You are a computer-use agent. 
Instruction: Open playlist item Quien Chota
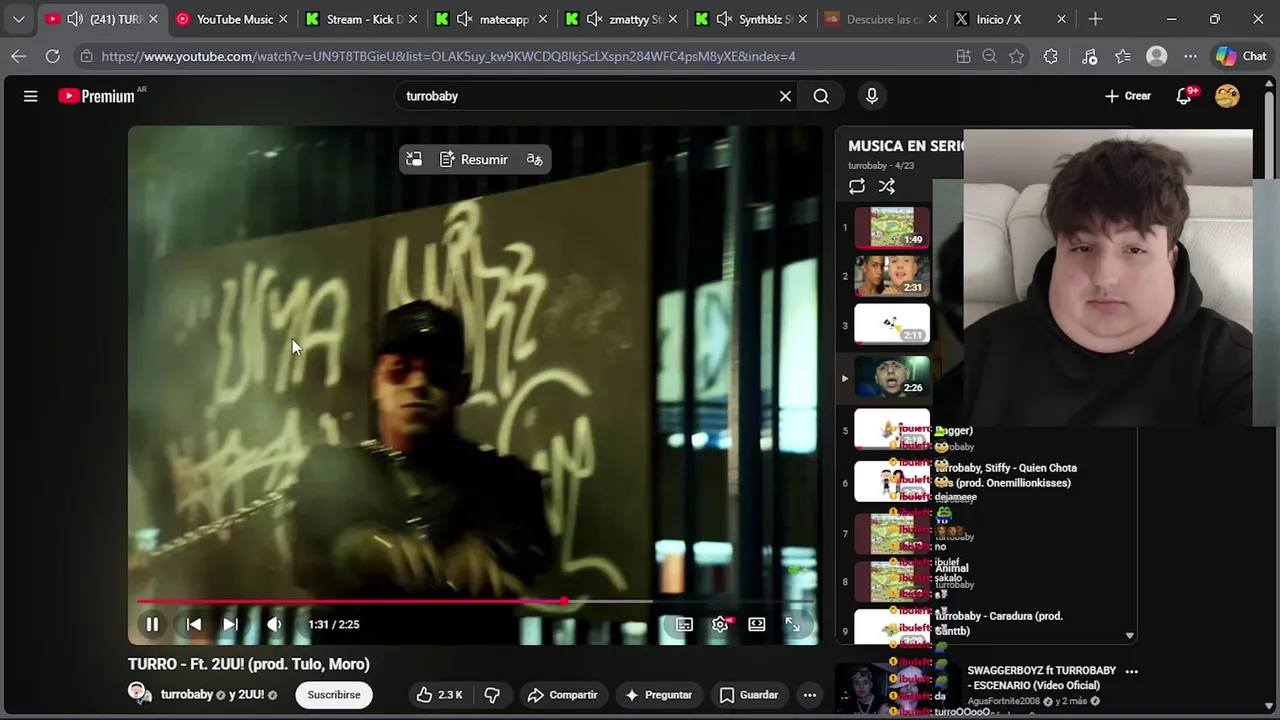coord(1005,475)
